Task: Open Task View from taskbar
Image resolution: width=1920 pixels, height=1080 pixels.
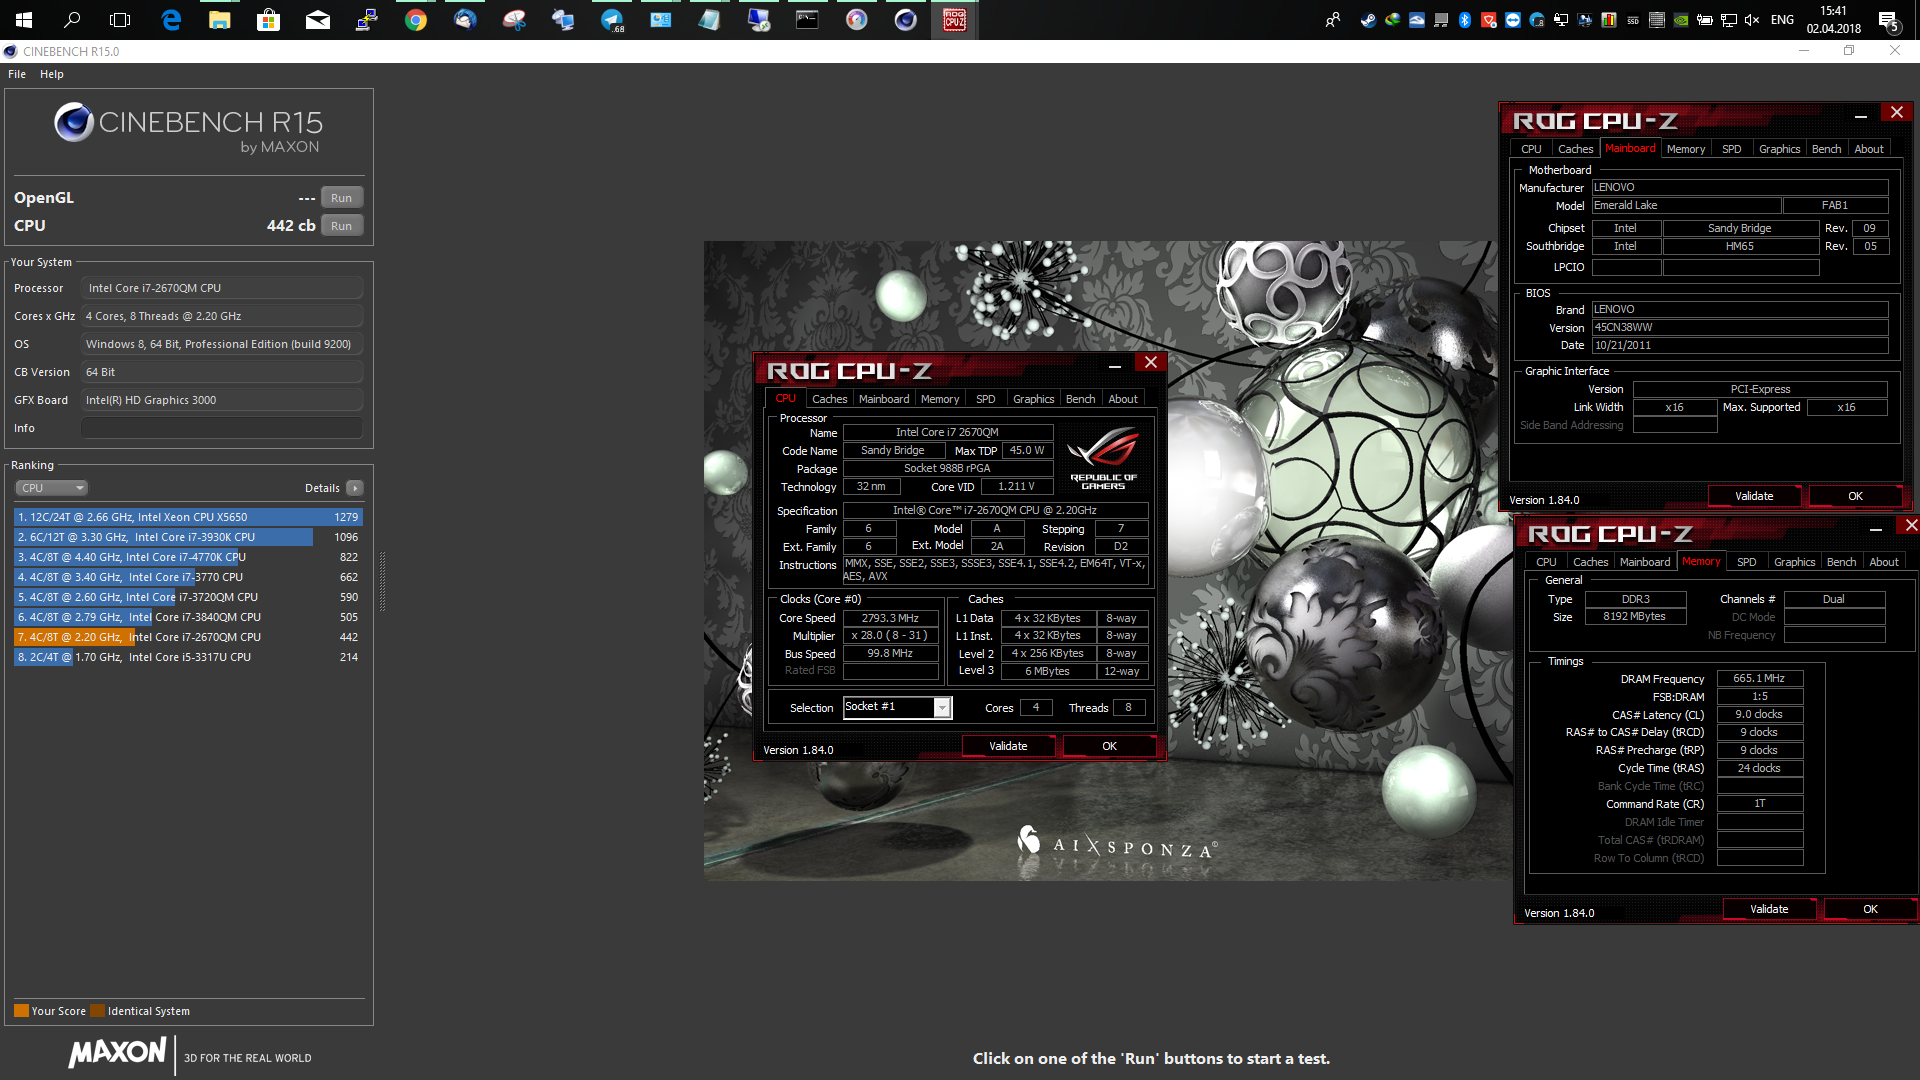Action: click(120, 20)
